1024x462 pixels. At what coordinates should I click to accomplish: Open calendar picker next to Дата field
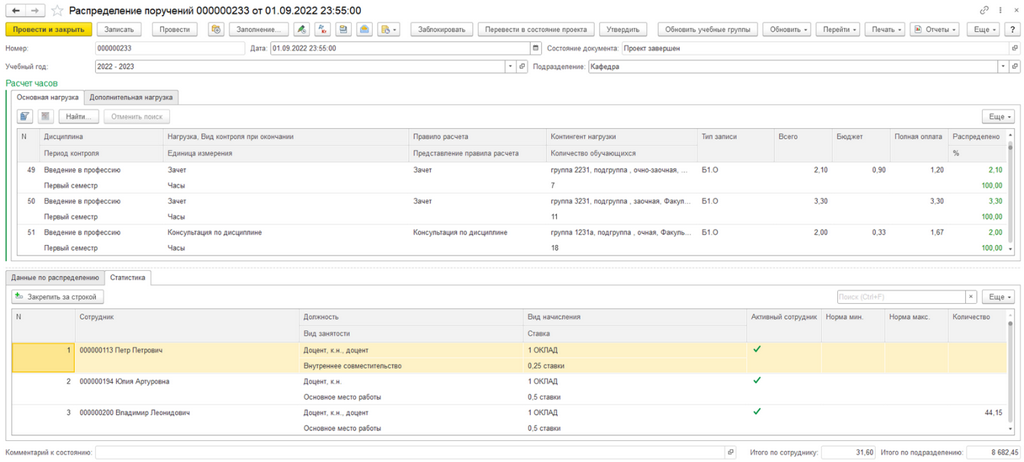click(536, 48)
